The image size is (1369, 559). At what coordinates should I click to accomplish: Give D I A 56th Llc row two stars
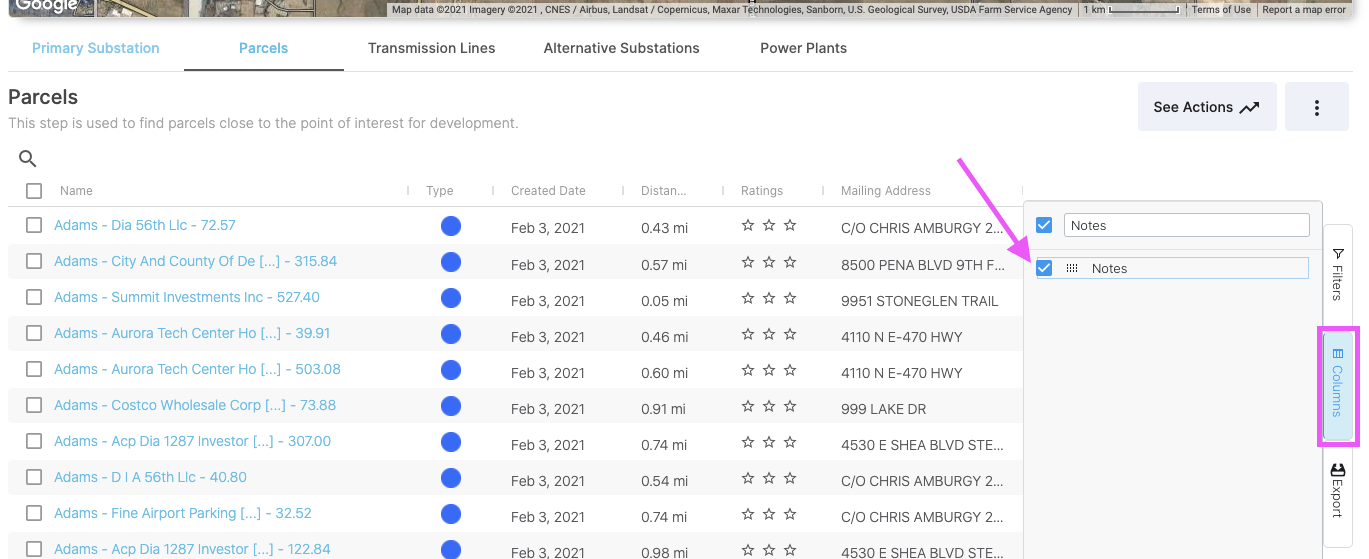(x=769, y=478)
